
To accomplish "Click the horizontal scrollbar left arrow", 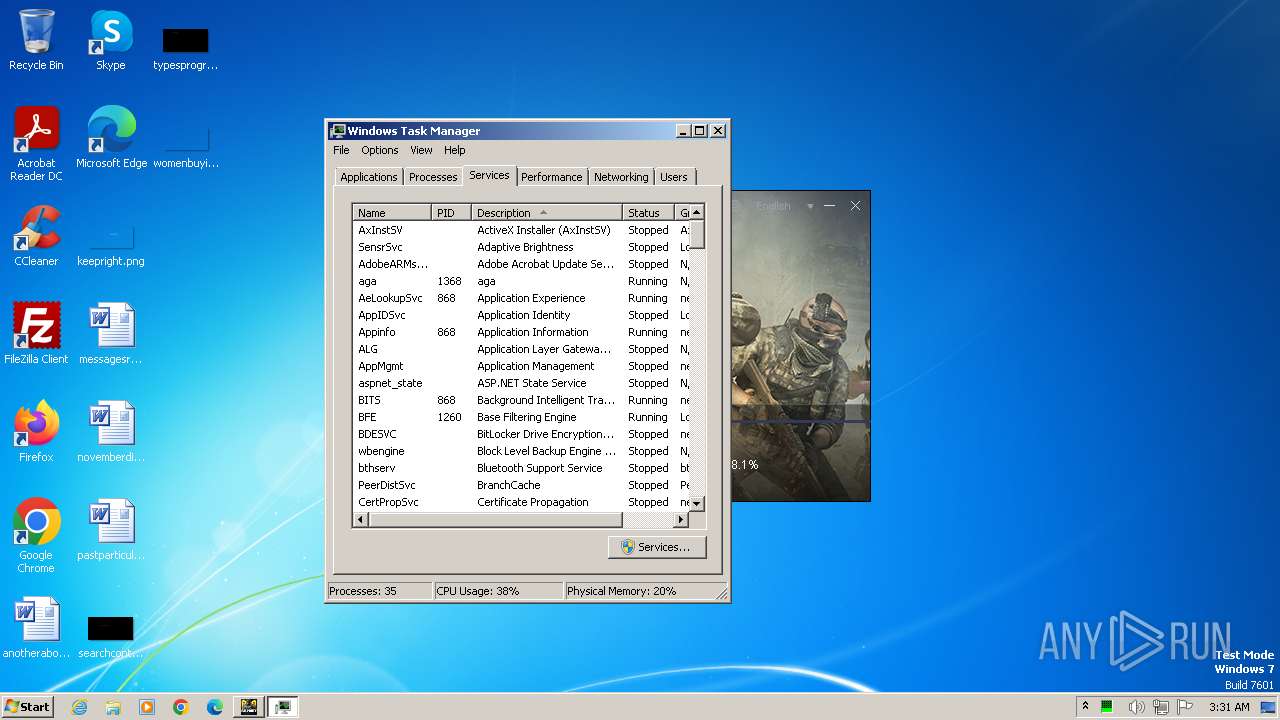I will 360,520.
